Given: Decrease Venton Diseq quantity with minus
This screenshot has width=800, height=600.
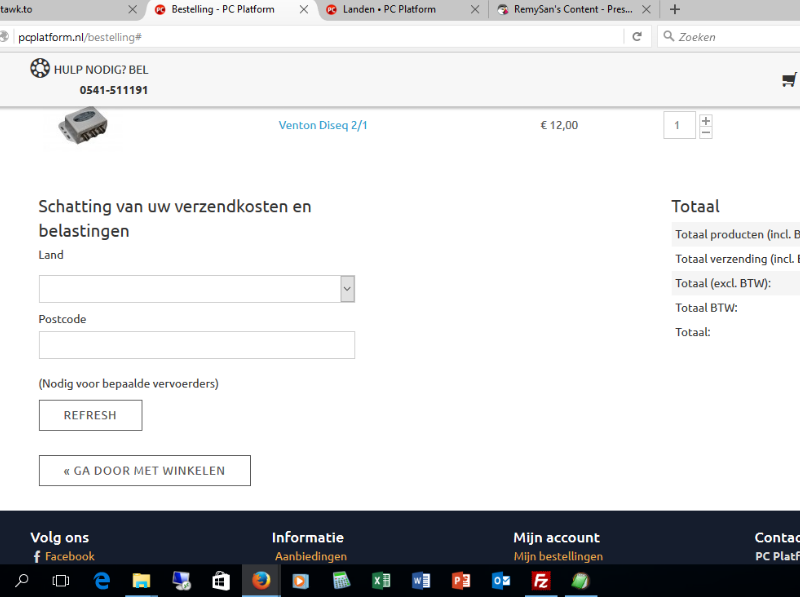Looking at the screenshot, I should (x=706, y=133).
